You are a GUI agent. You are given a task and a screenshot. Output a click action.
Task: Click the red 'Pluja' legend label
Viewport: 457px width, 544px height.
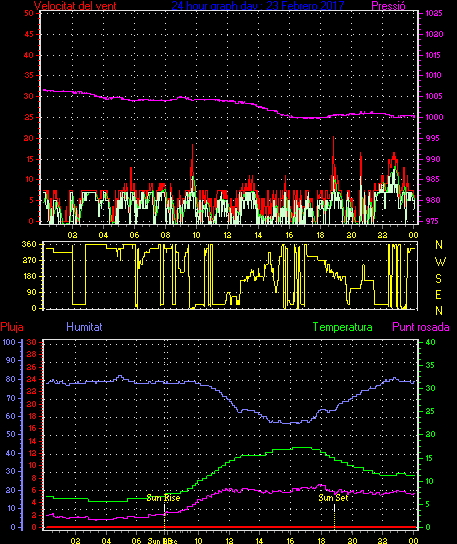click(x=12, y=327)
